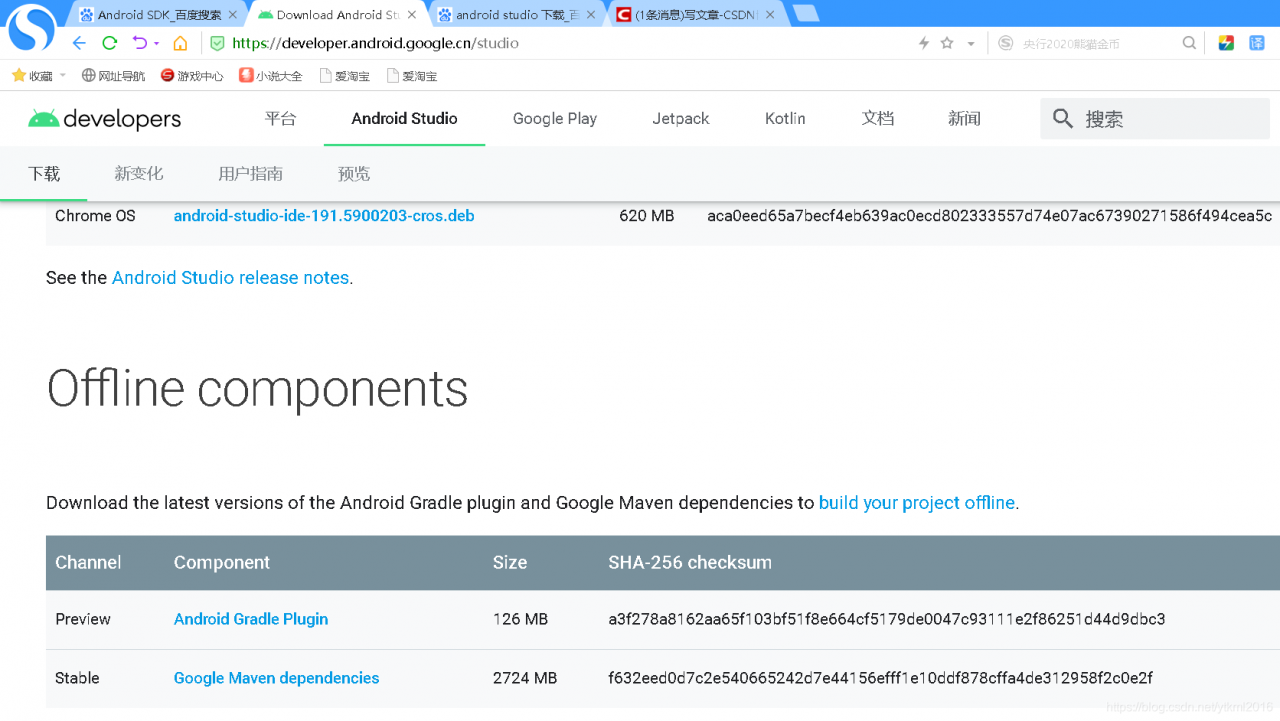Select the 预览 sub-tab

click(354, 174)
